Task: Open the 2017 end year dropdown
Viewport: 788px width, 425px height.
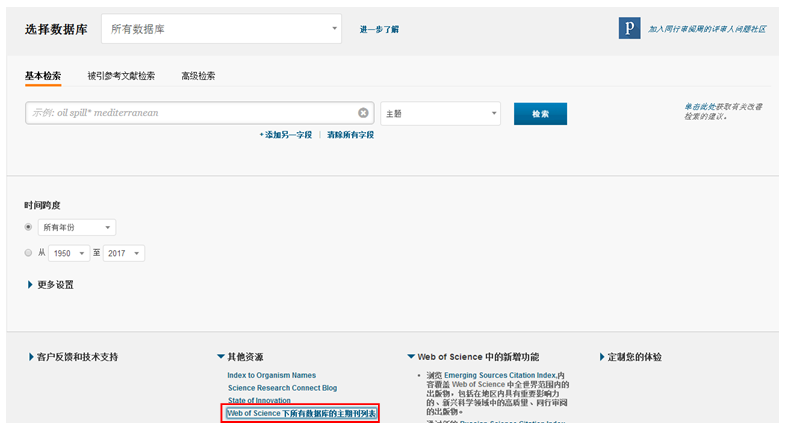Action: click(124, 254)
